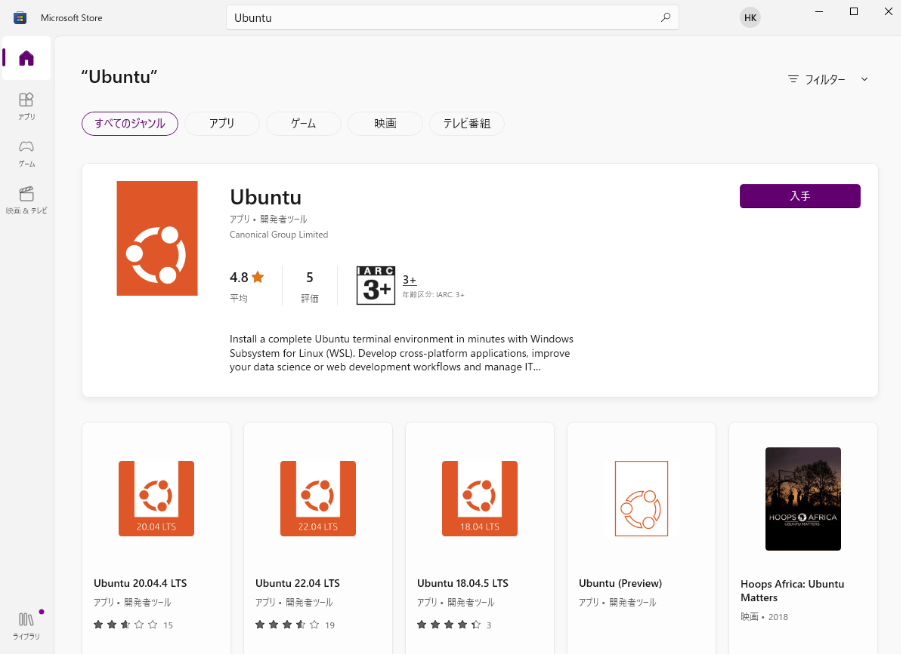Click the search box containing Ubuntu
This screenshot has width=901, height=660.
point(452,17)
